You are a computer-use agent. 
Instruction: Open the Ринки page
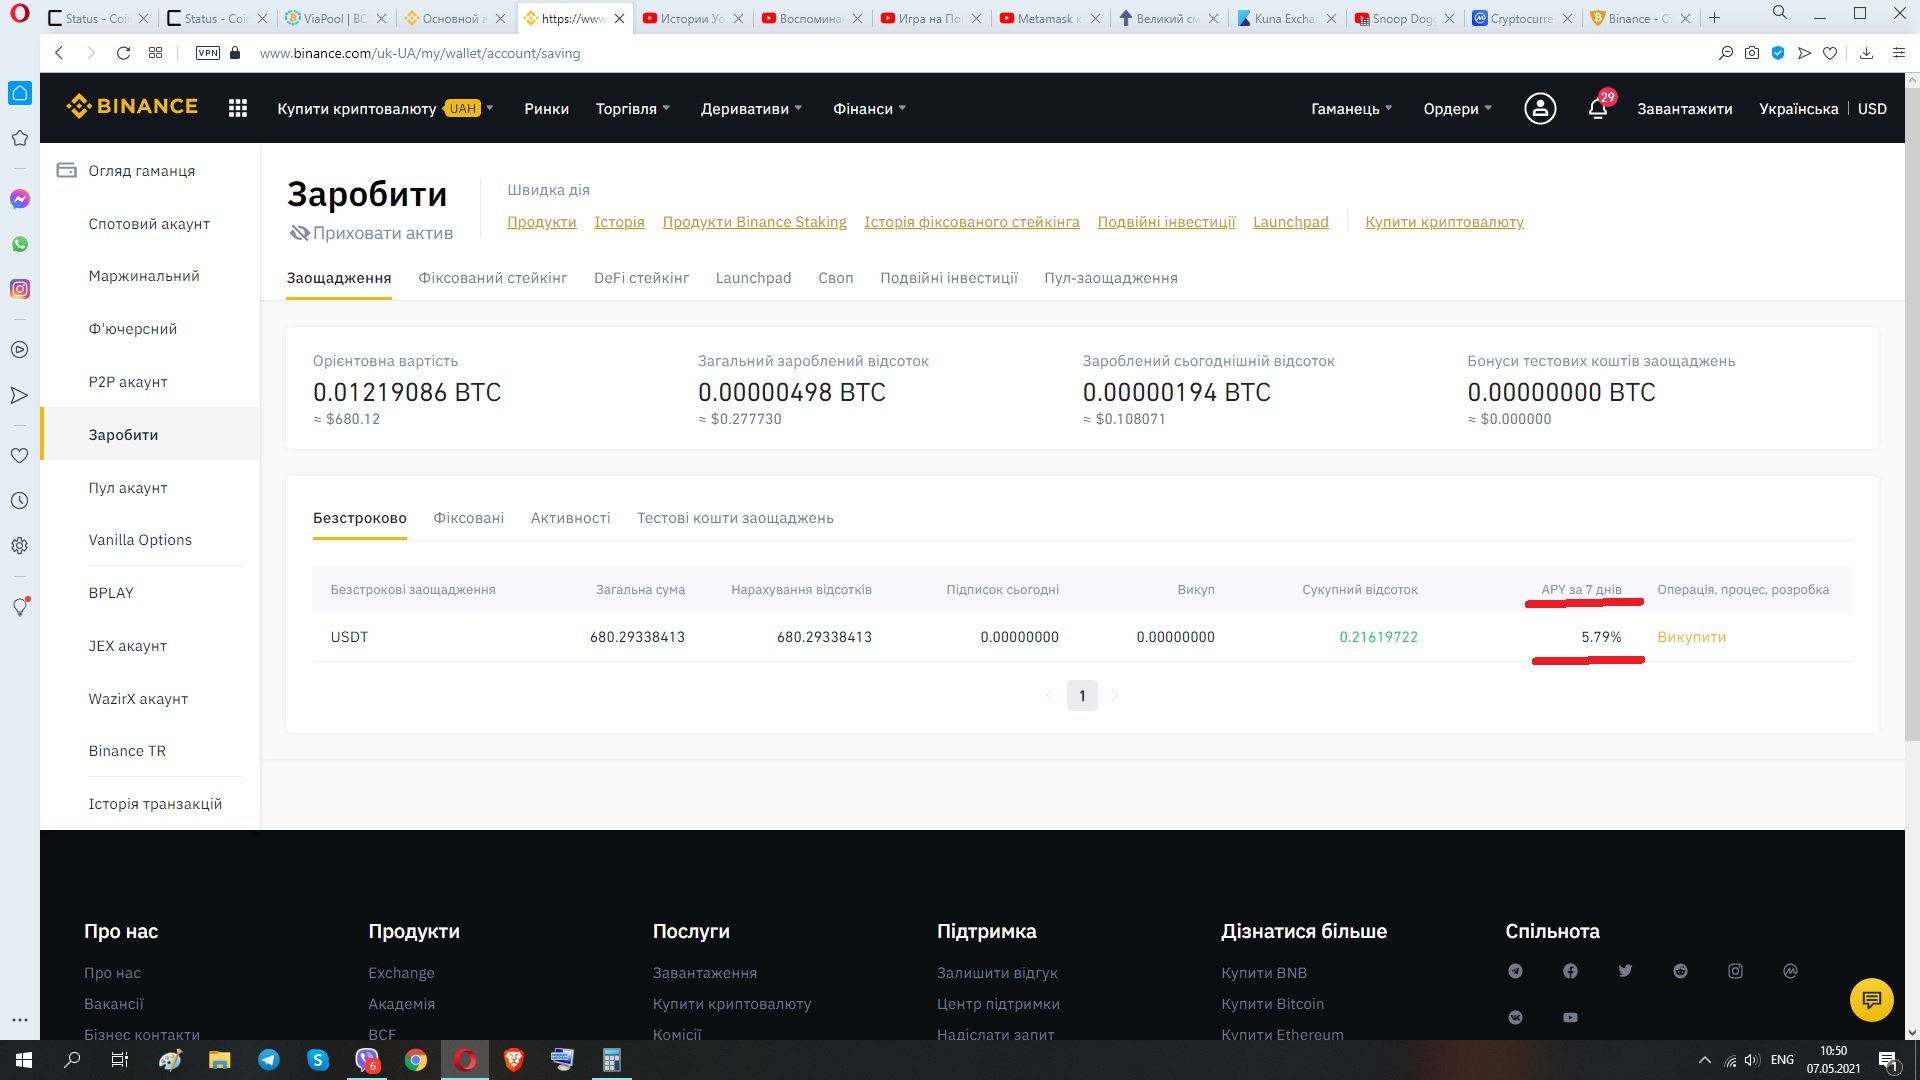(546, 108)
